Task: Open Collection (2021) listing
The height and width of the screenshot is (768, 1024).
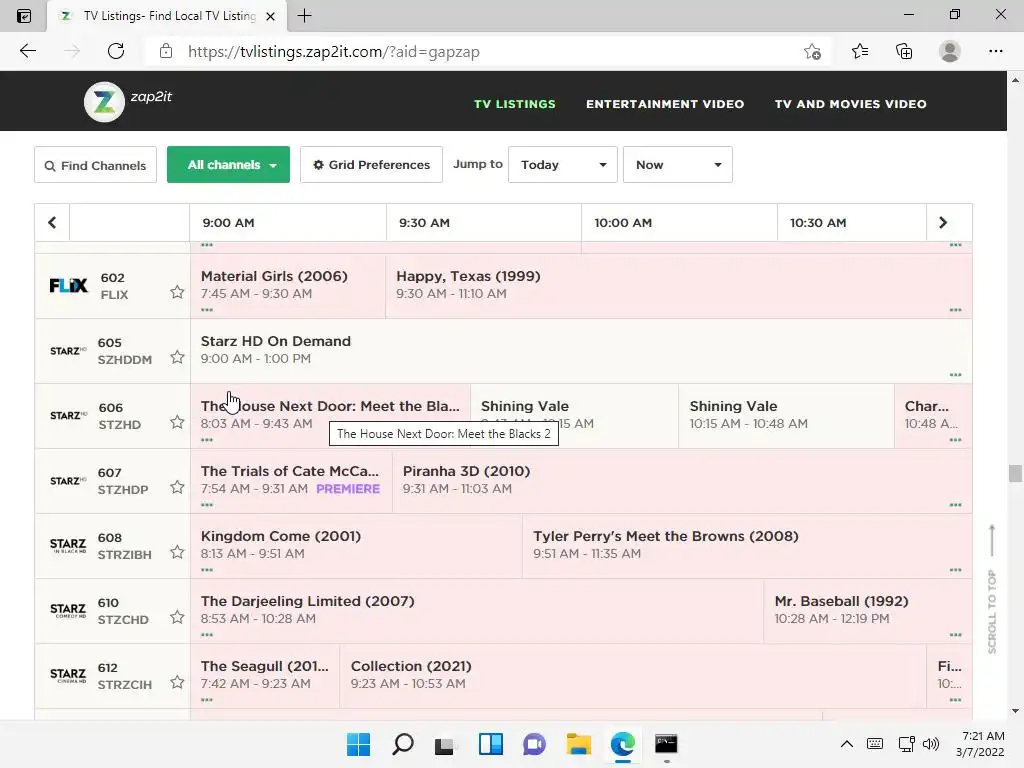Action: tap(633, 676)
